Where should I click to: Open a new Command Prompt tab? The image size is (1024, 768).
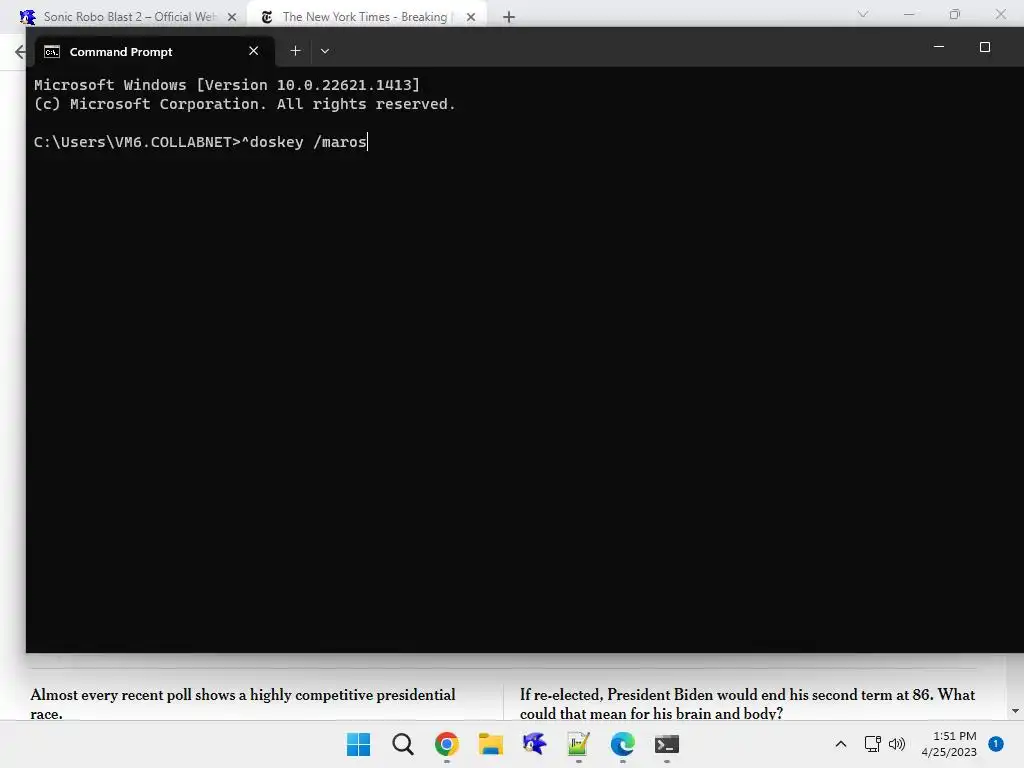pos(295,51)
